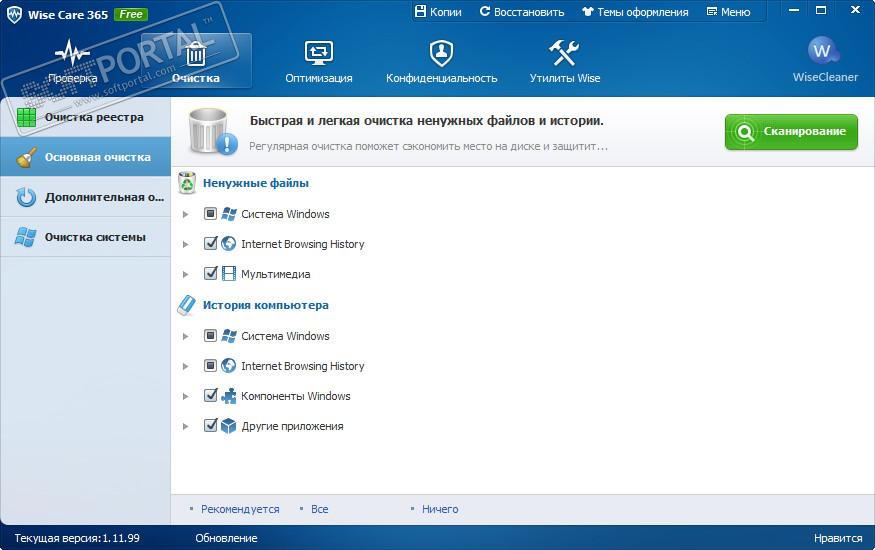The height and width of the screenshot is (550, 875).
Task: Uncheck Internet Browsing History under Ненужные файлы
Action: coord(210,243)
